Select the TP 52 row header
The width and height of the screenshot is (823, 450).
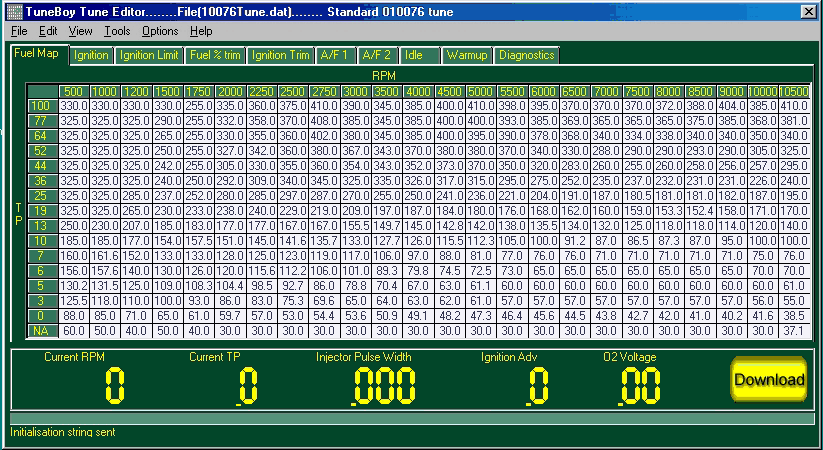tap(43, 151)
